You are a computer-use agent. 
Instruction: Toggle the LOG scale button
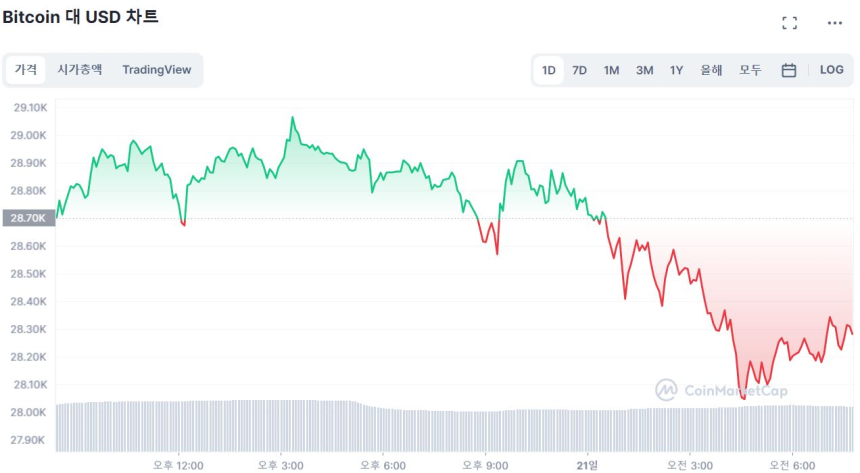831,70
